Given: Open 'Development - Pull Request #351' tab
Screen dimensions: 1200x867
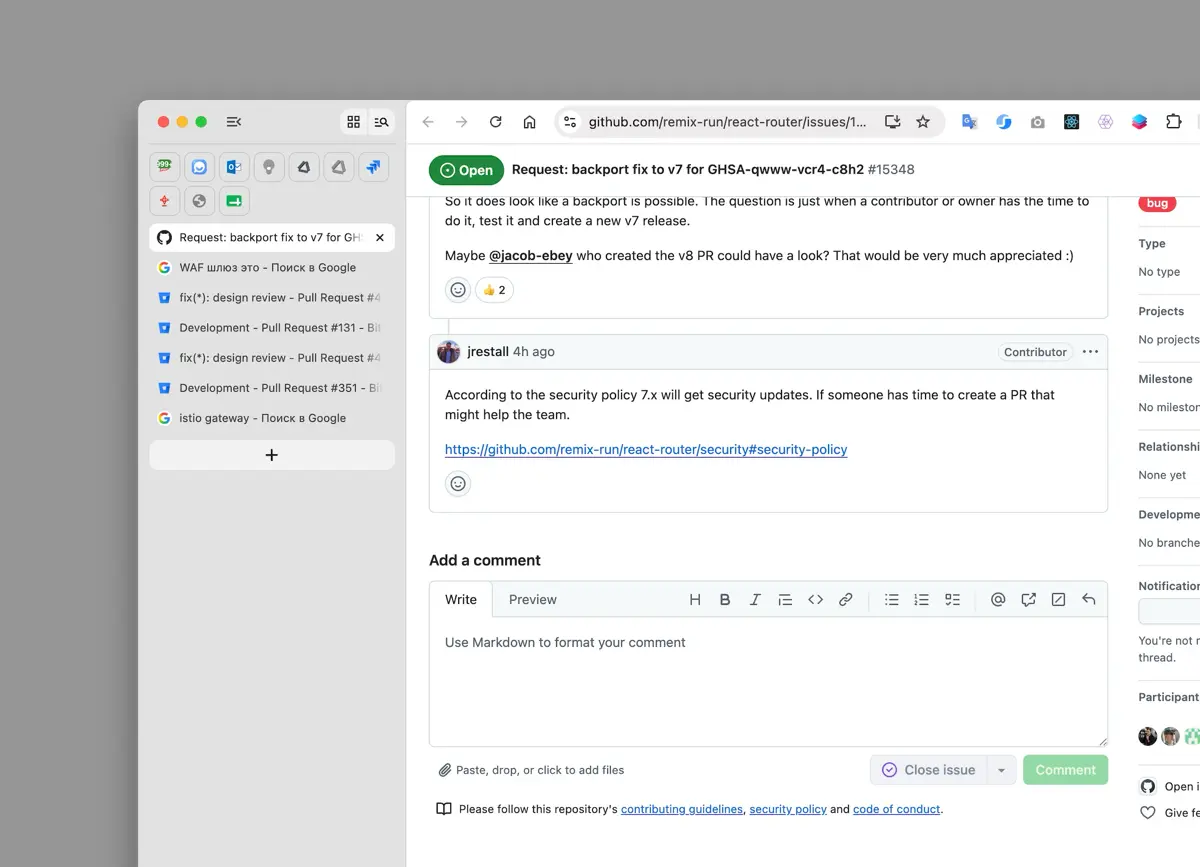Looking at the screenshot, I should [x=272, y=388].
